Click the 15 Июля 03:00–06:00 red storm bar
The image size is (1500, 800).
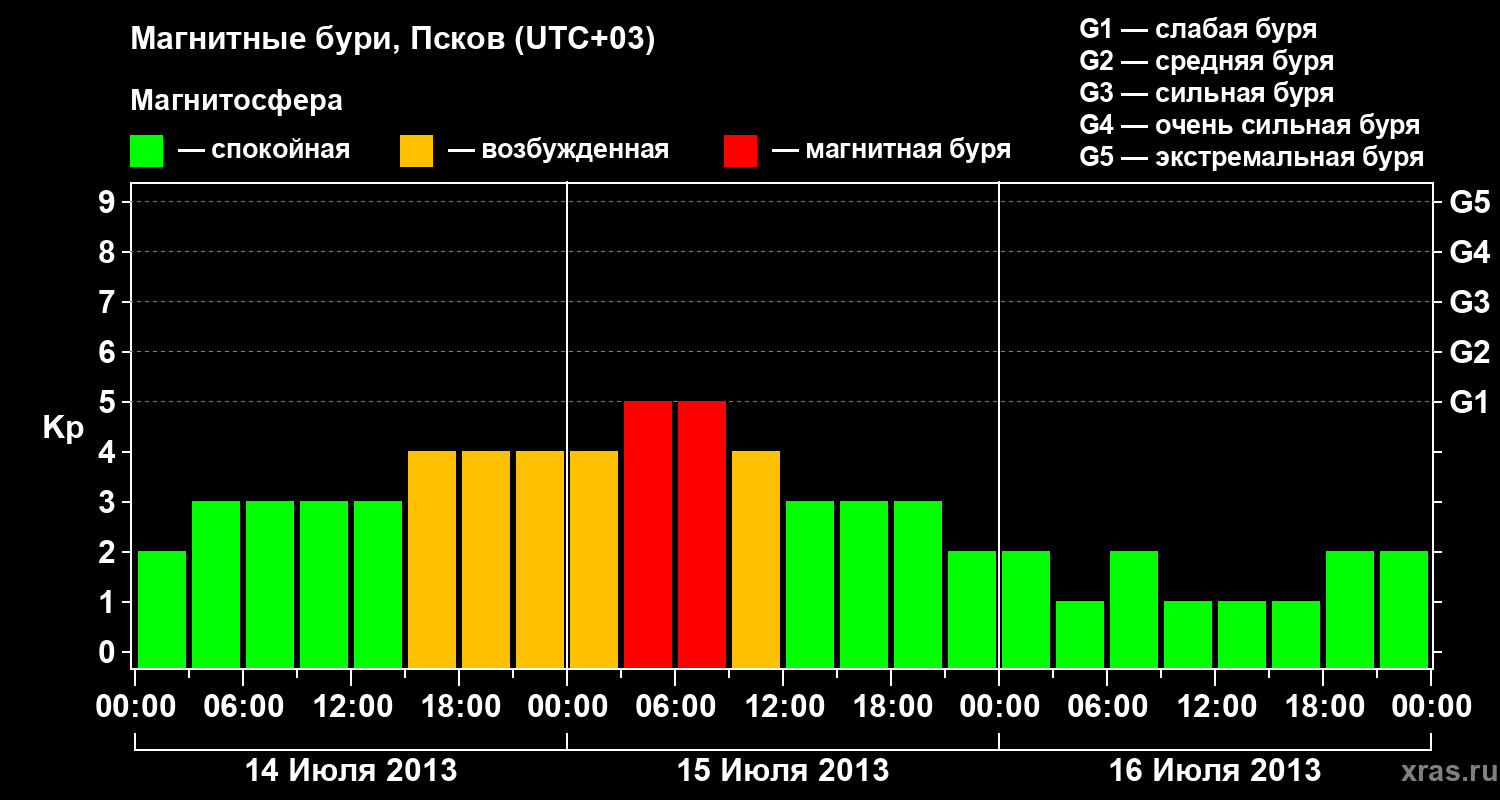(x=648, y=534)
